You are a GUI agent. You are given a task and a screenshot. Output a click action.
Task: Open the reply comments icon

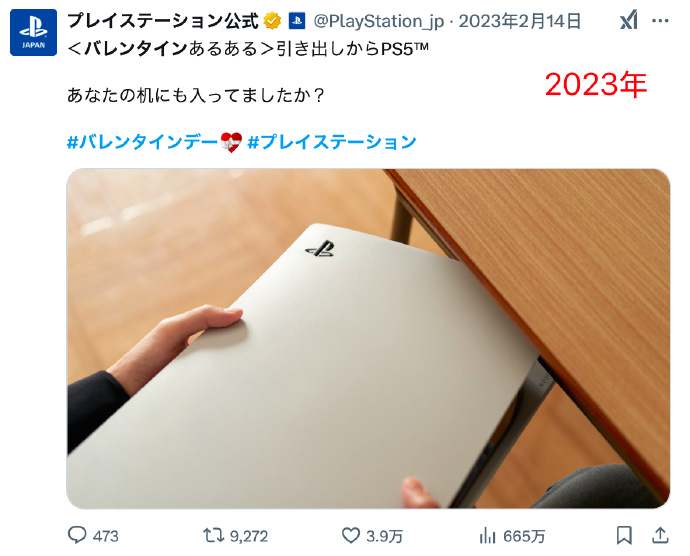(77, 535)
